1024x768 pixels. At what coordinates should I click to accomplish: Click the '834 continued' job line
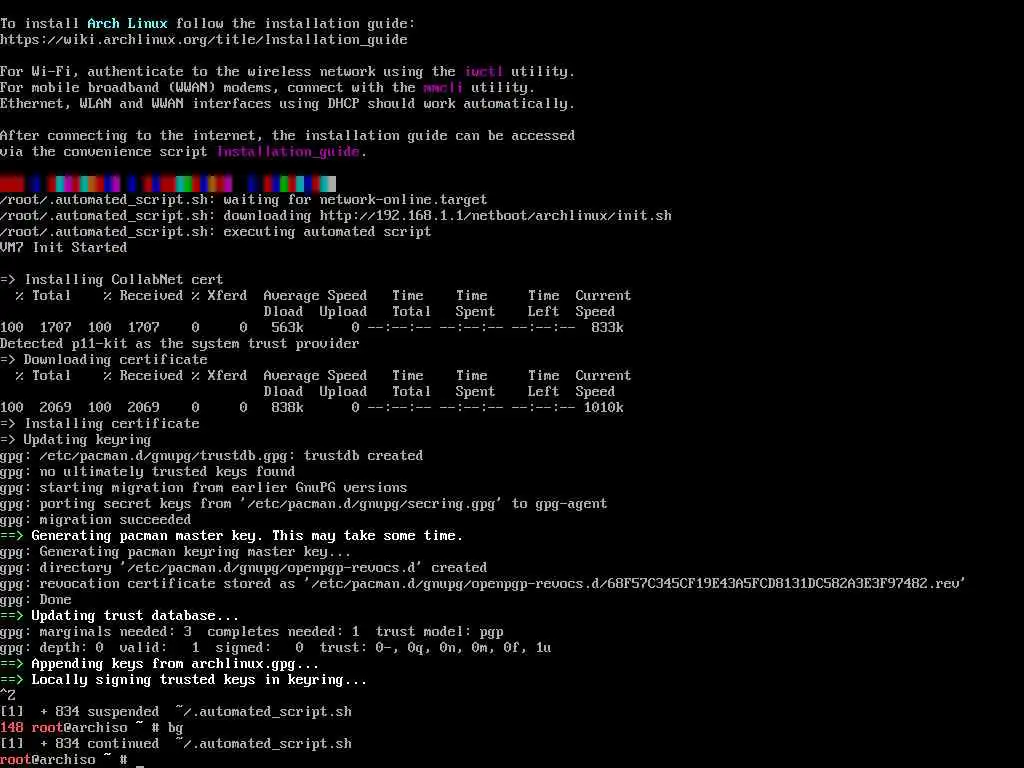pos(176,744)
